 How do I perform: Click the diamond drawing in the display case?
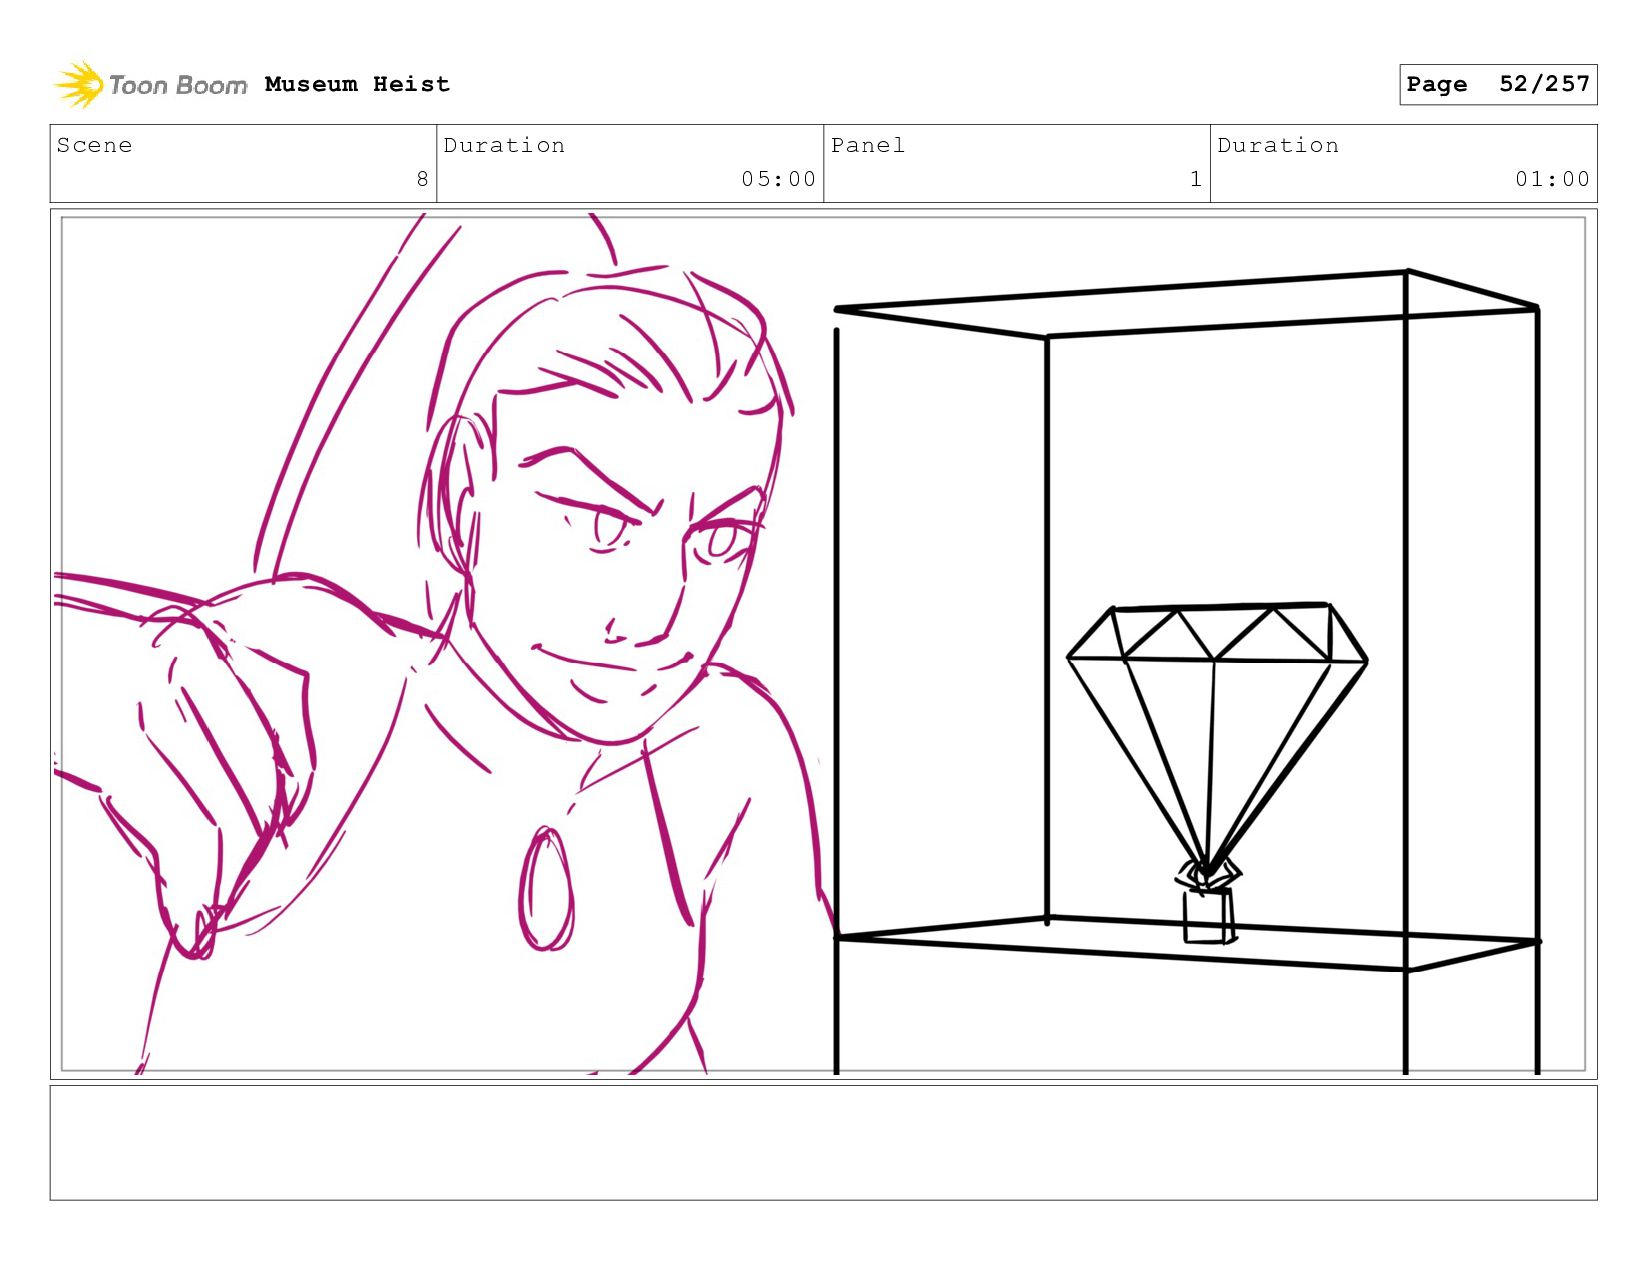(1216, 740)
